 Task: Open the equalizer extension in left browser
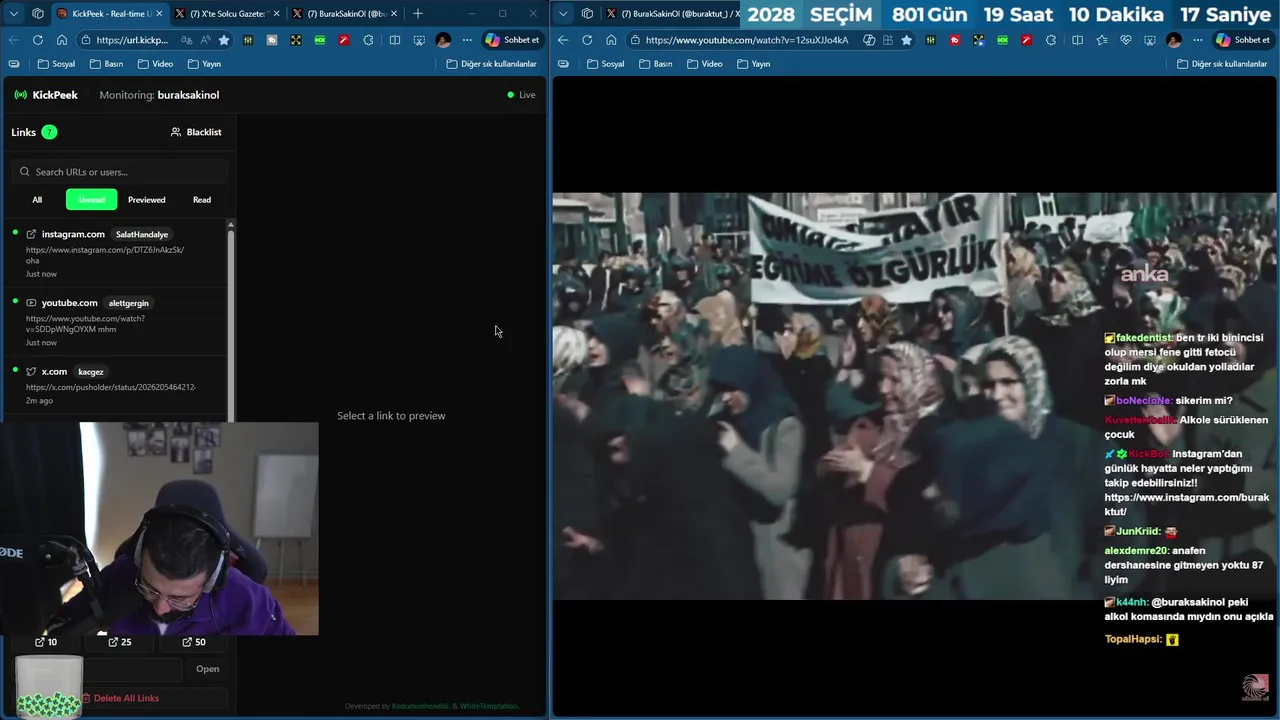click(246, 40)
